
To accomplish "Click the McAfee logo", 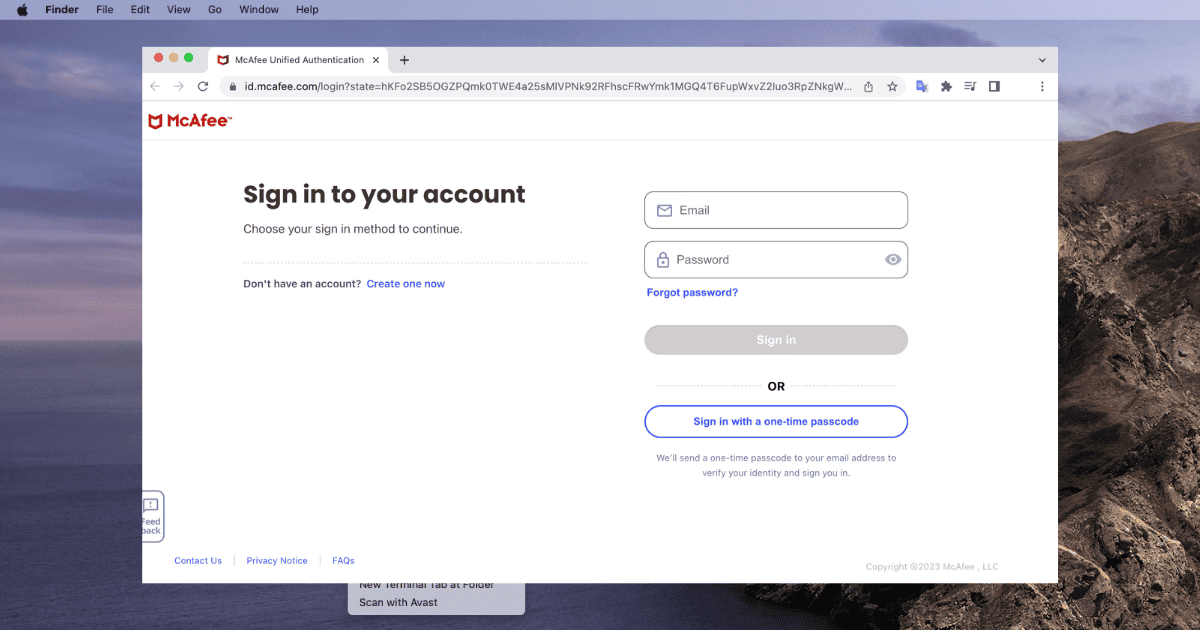I will pyautogui.click(x=190, y=121).
